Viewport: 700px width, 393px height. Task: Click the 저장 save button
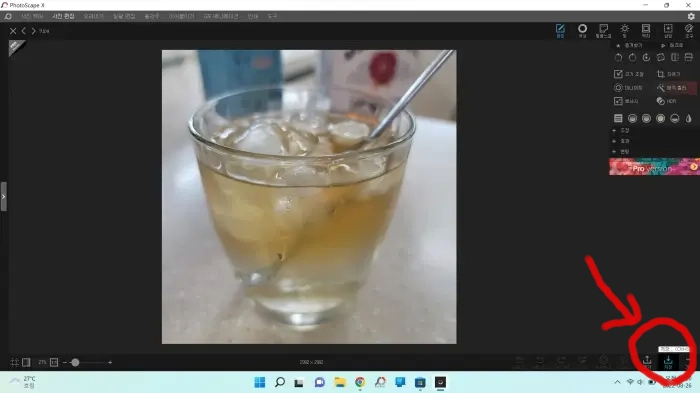[x=668, y=362]
